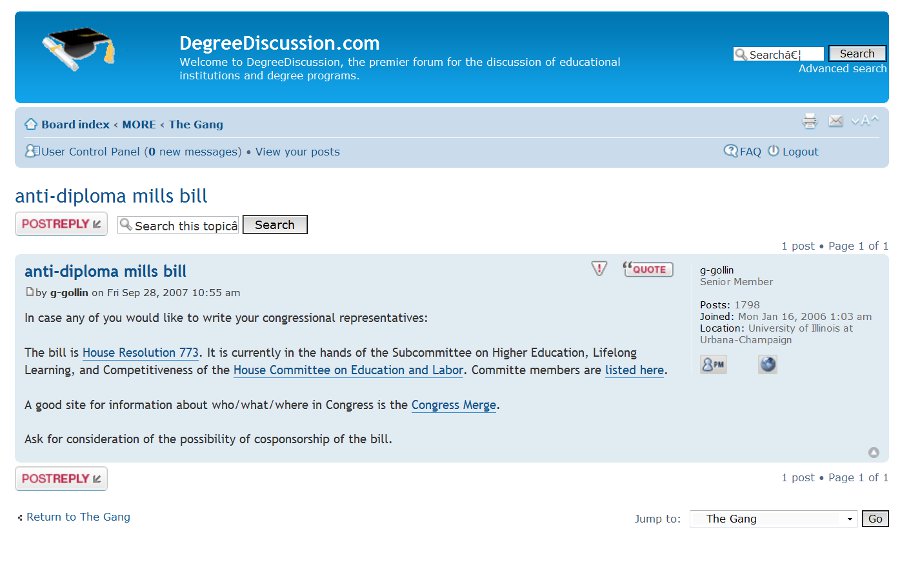Click the Quote icon on the post

647,269
